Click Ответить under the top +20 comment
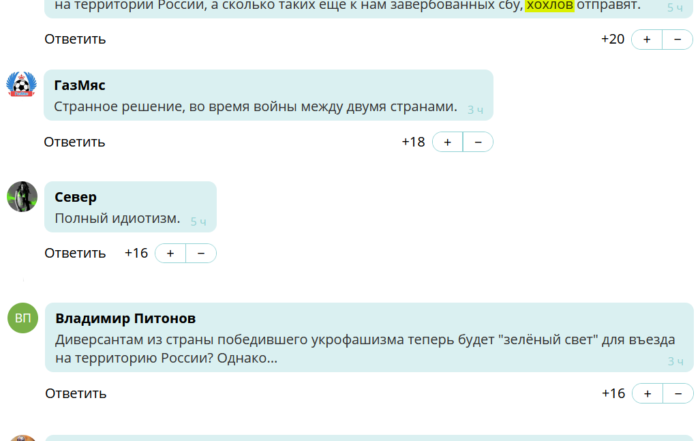 coord(75,39)
